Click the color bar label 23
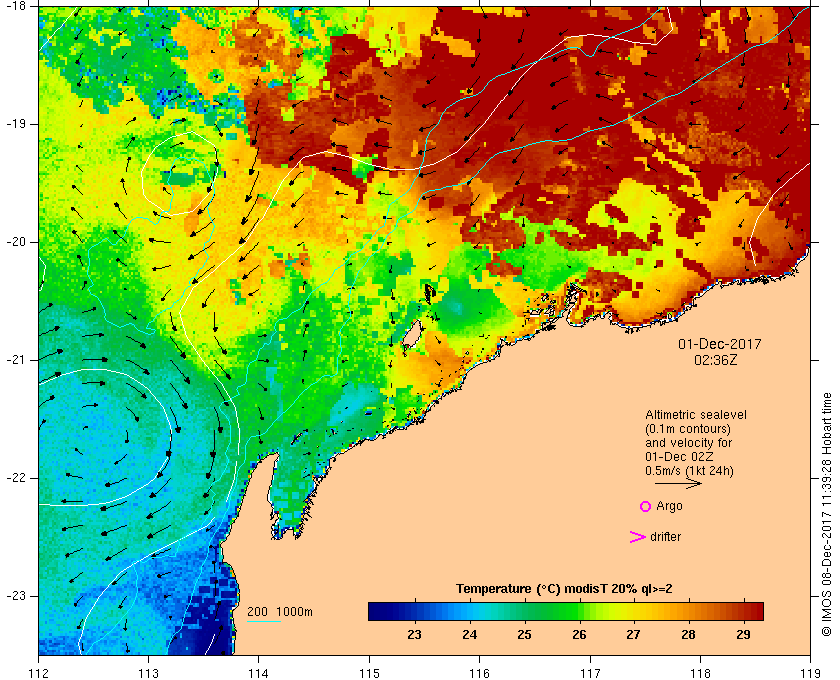Screen dimensions: 840x680 pos(415,635)
